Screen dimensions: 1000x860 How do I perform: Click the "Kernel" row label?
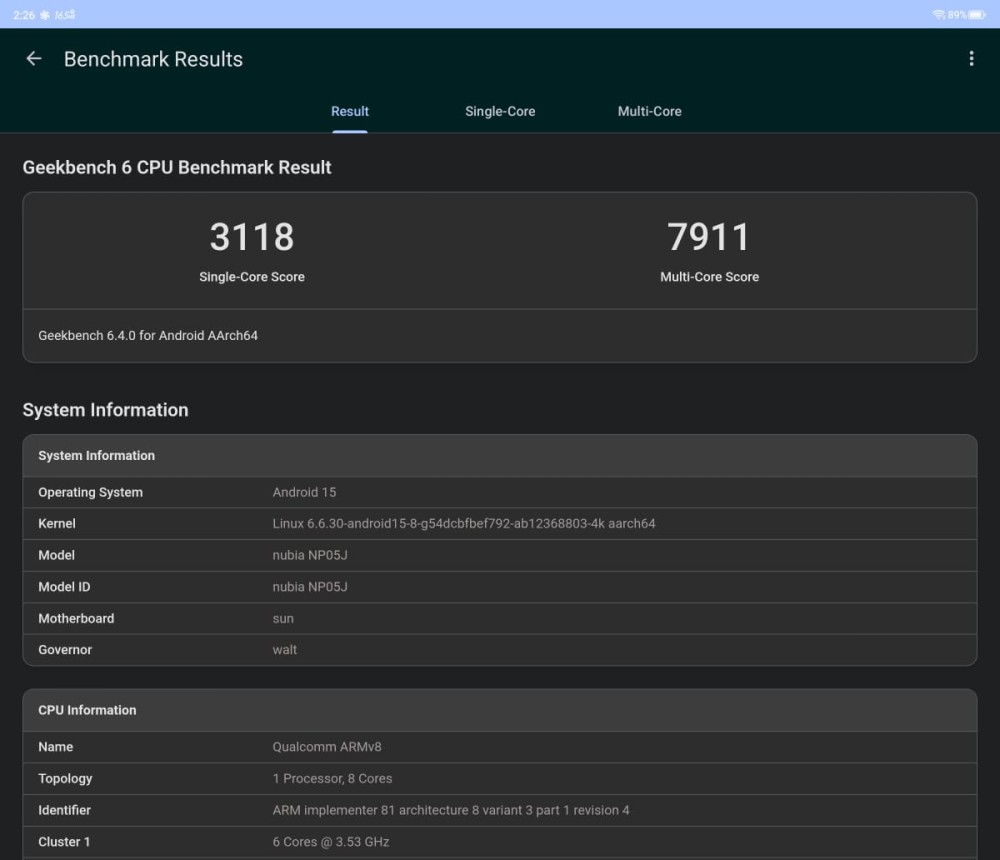point(57,524)
